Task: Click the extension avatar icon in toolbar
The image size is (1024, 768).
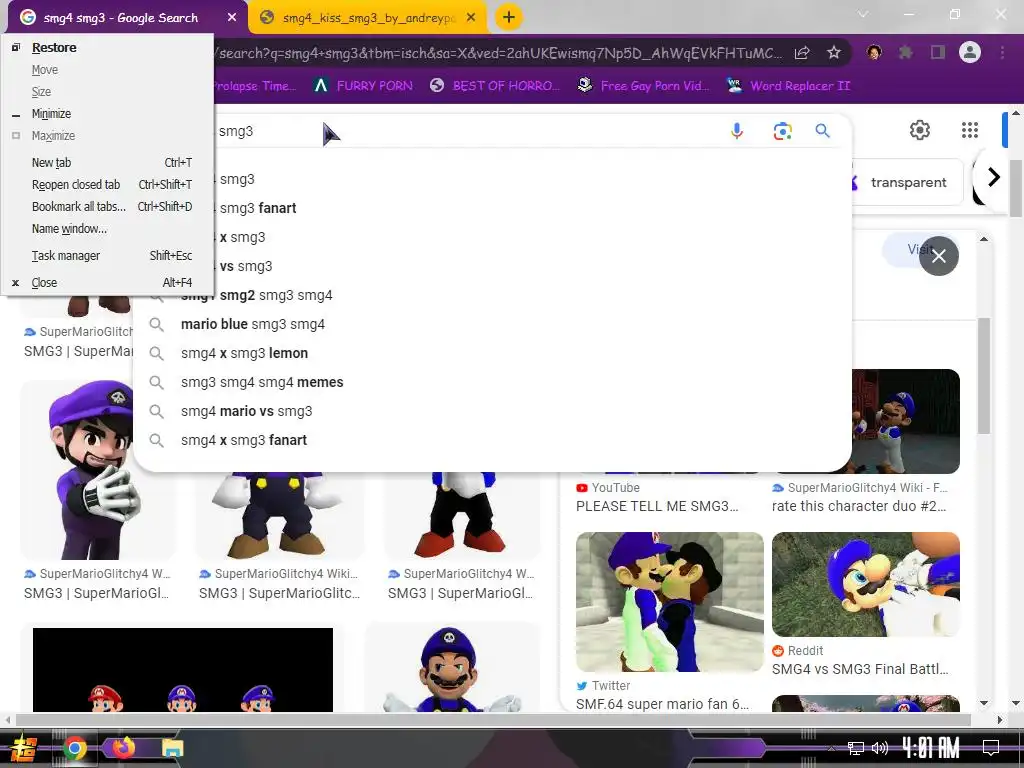Action: click(x=874, y=52)
